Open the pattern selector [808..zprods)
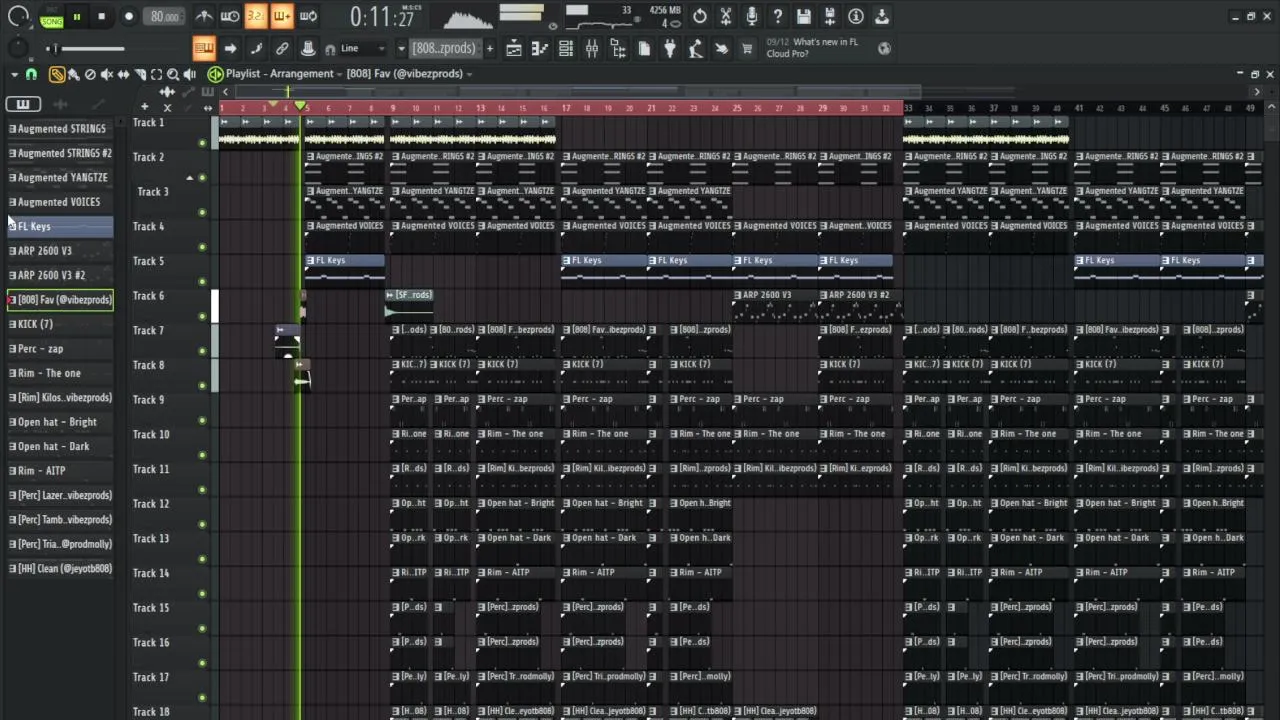This screenshot has height=720, width=1280. pos(444,48)
